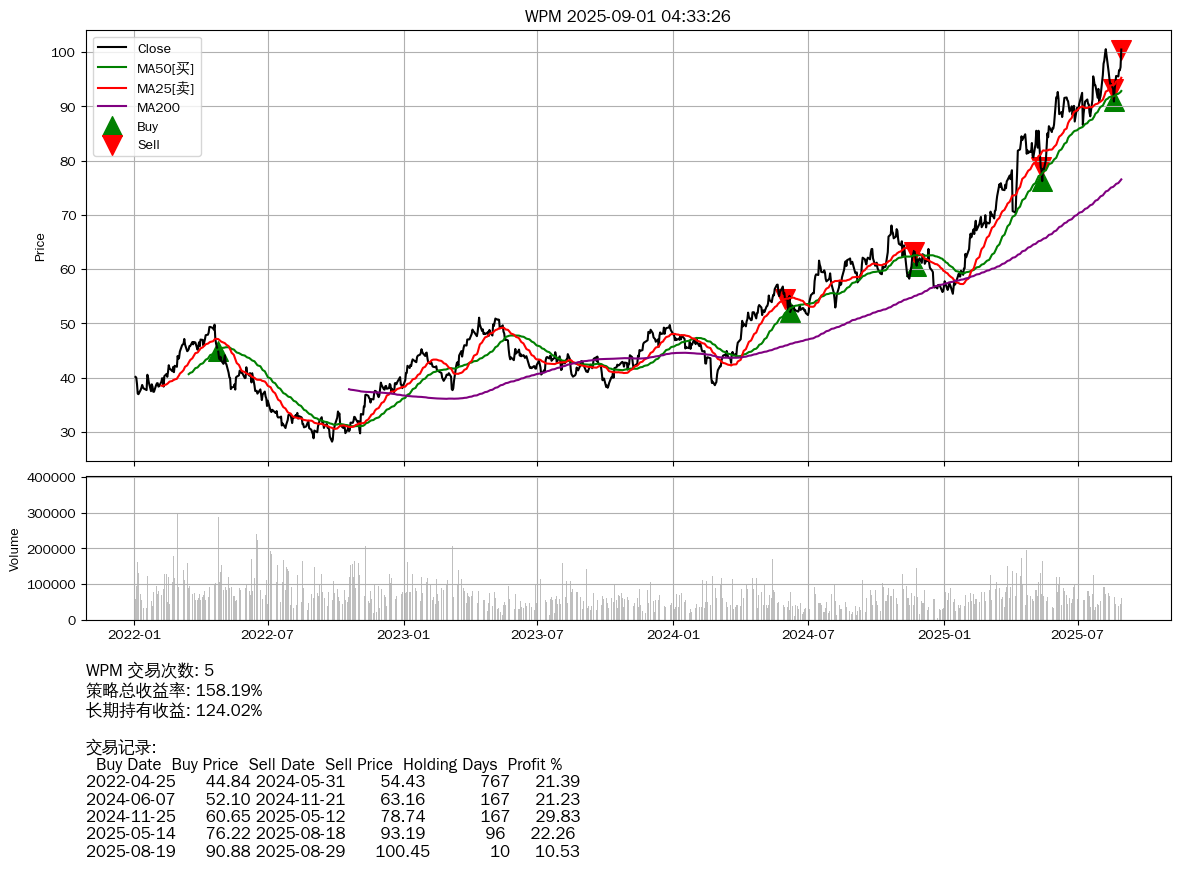The image size is (1180, 869).
Task: Click the red sell marker from May 2024
Action: click(786, 299)
